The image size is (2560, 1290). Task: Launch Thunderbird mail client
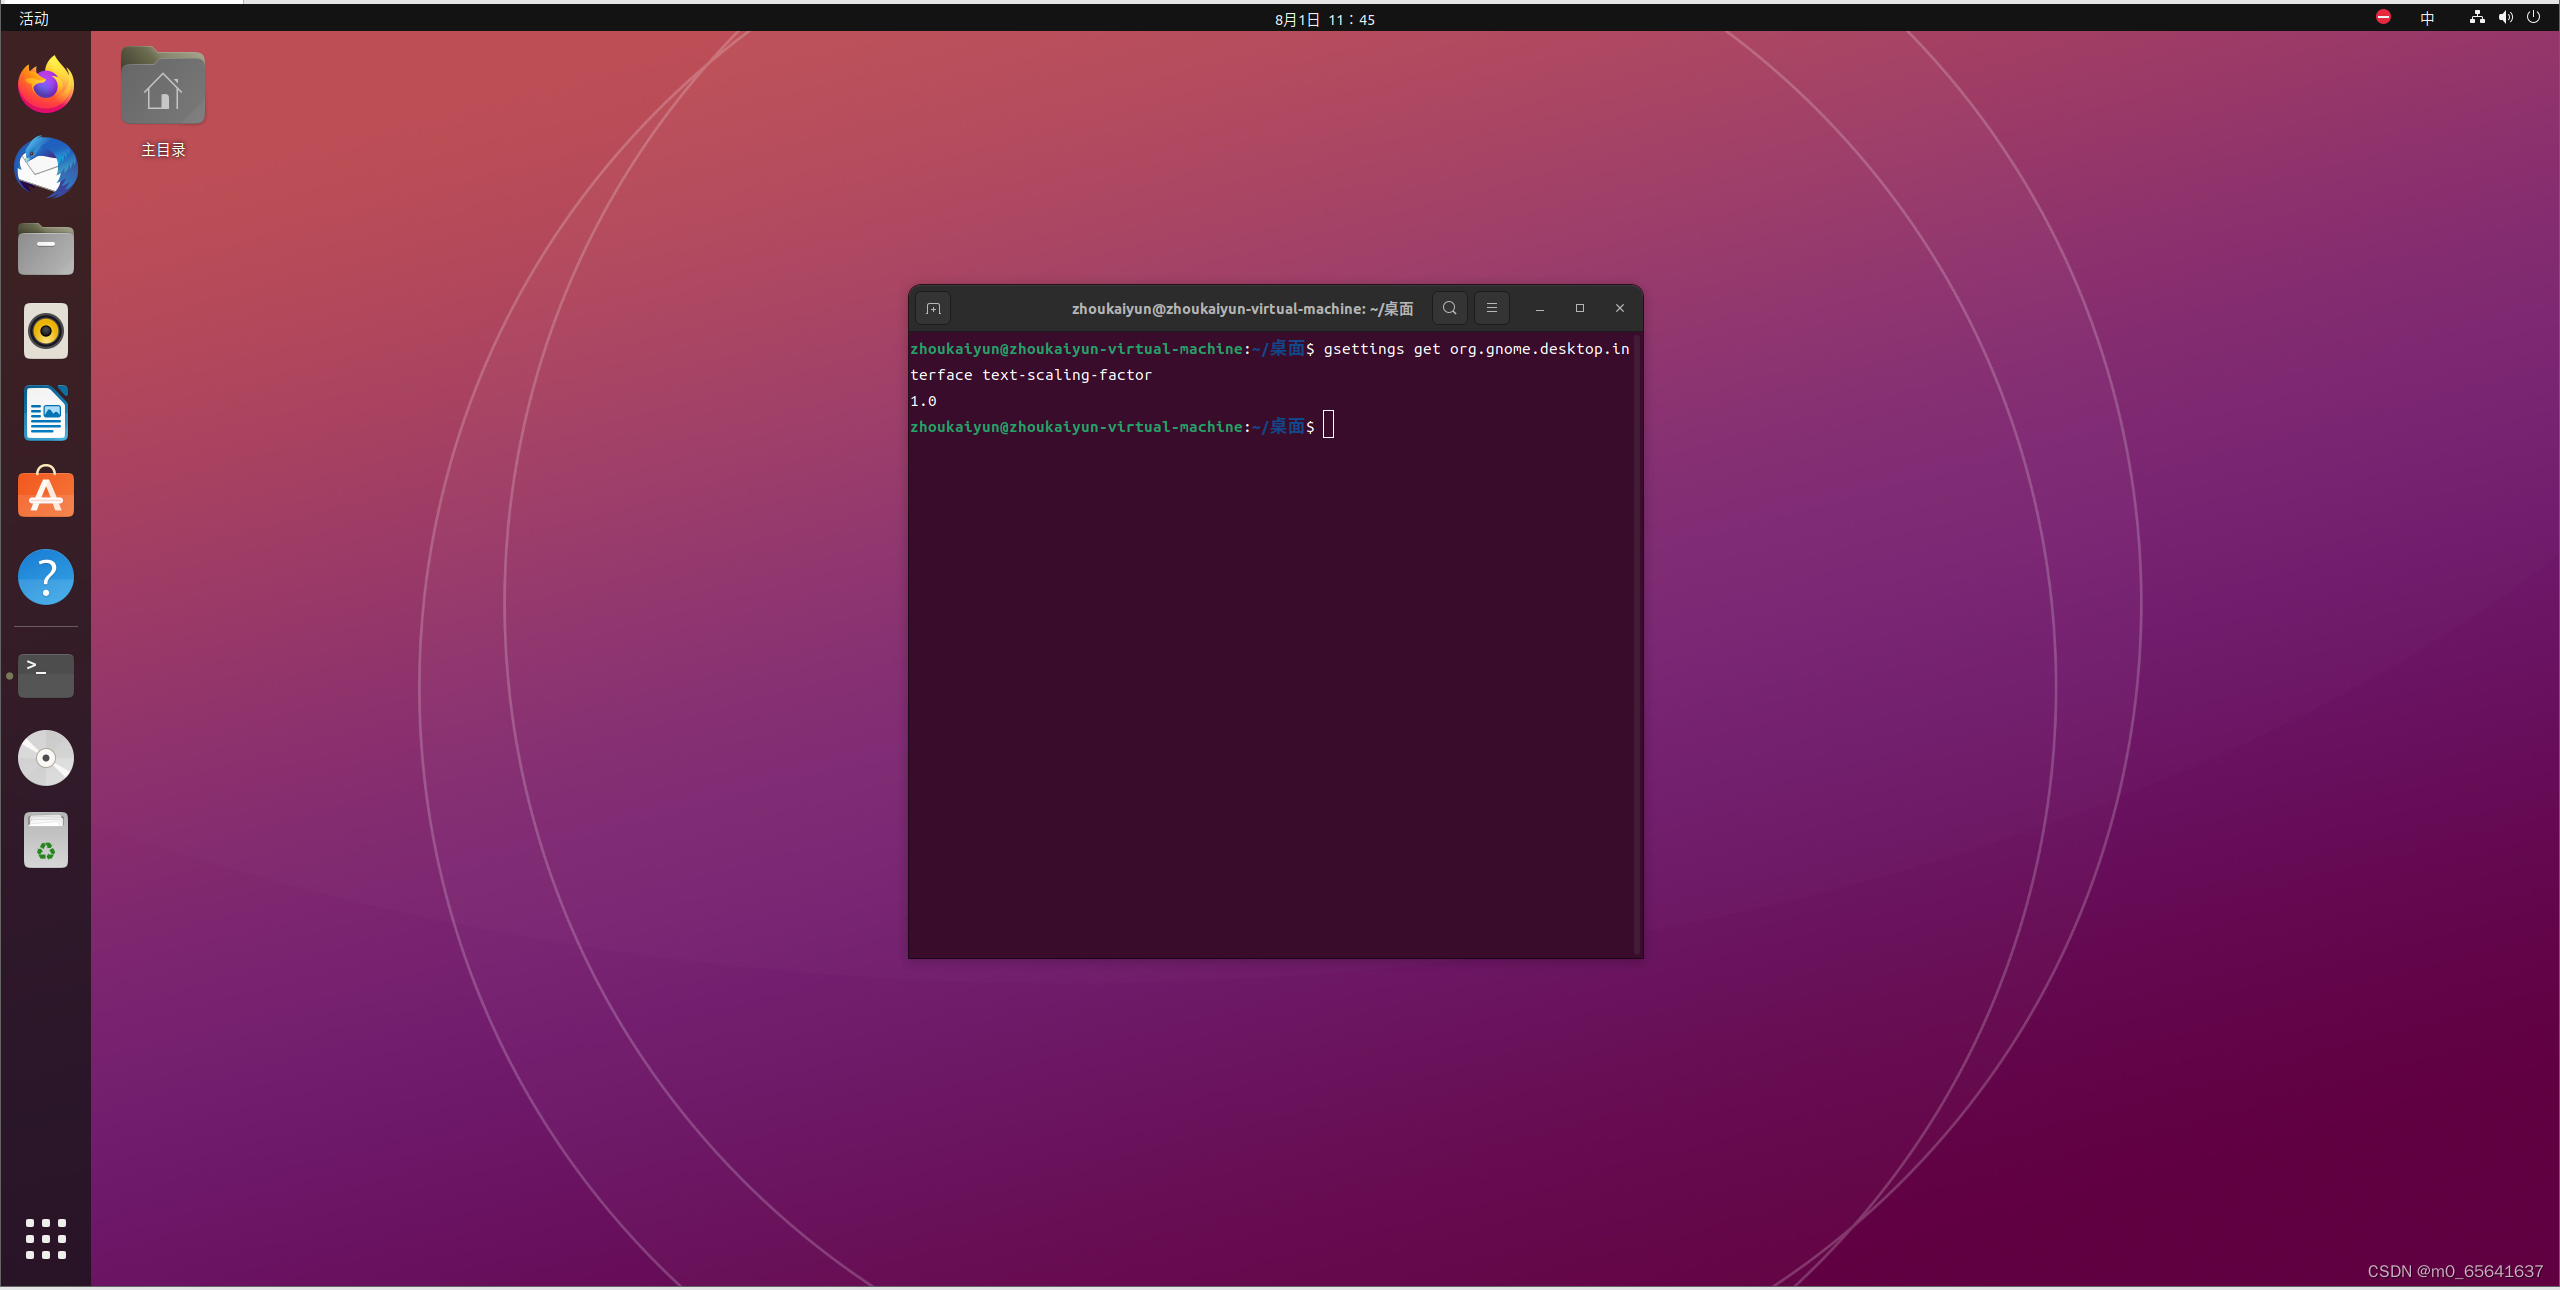point(46,167)
